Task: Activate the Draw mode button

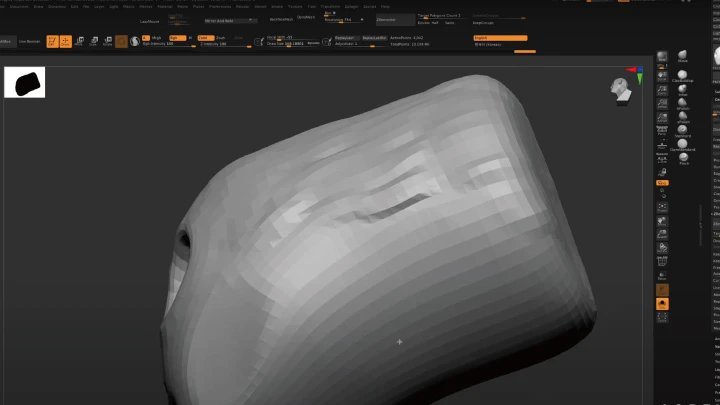Action: pyautogui.click(x=66, y=41)
